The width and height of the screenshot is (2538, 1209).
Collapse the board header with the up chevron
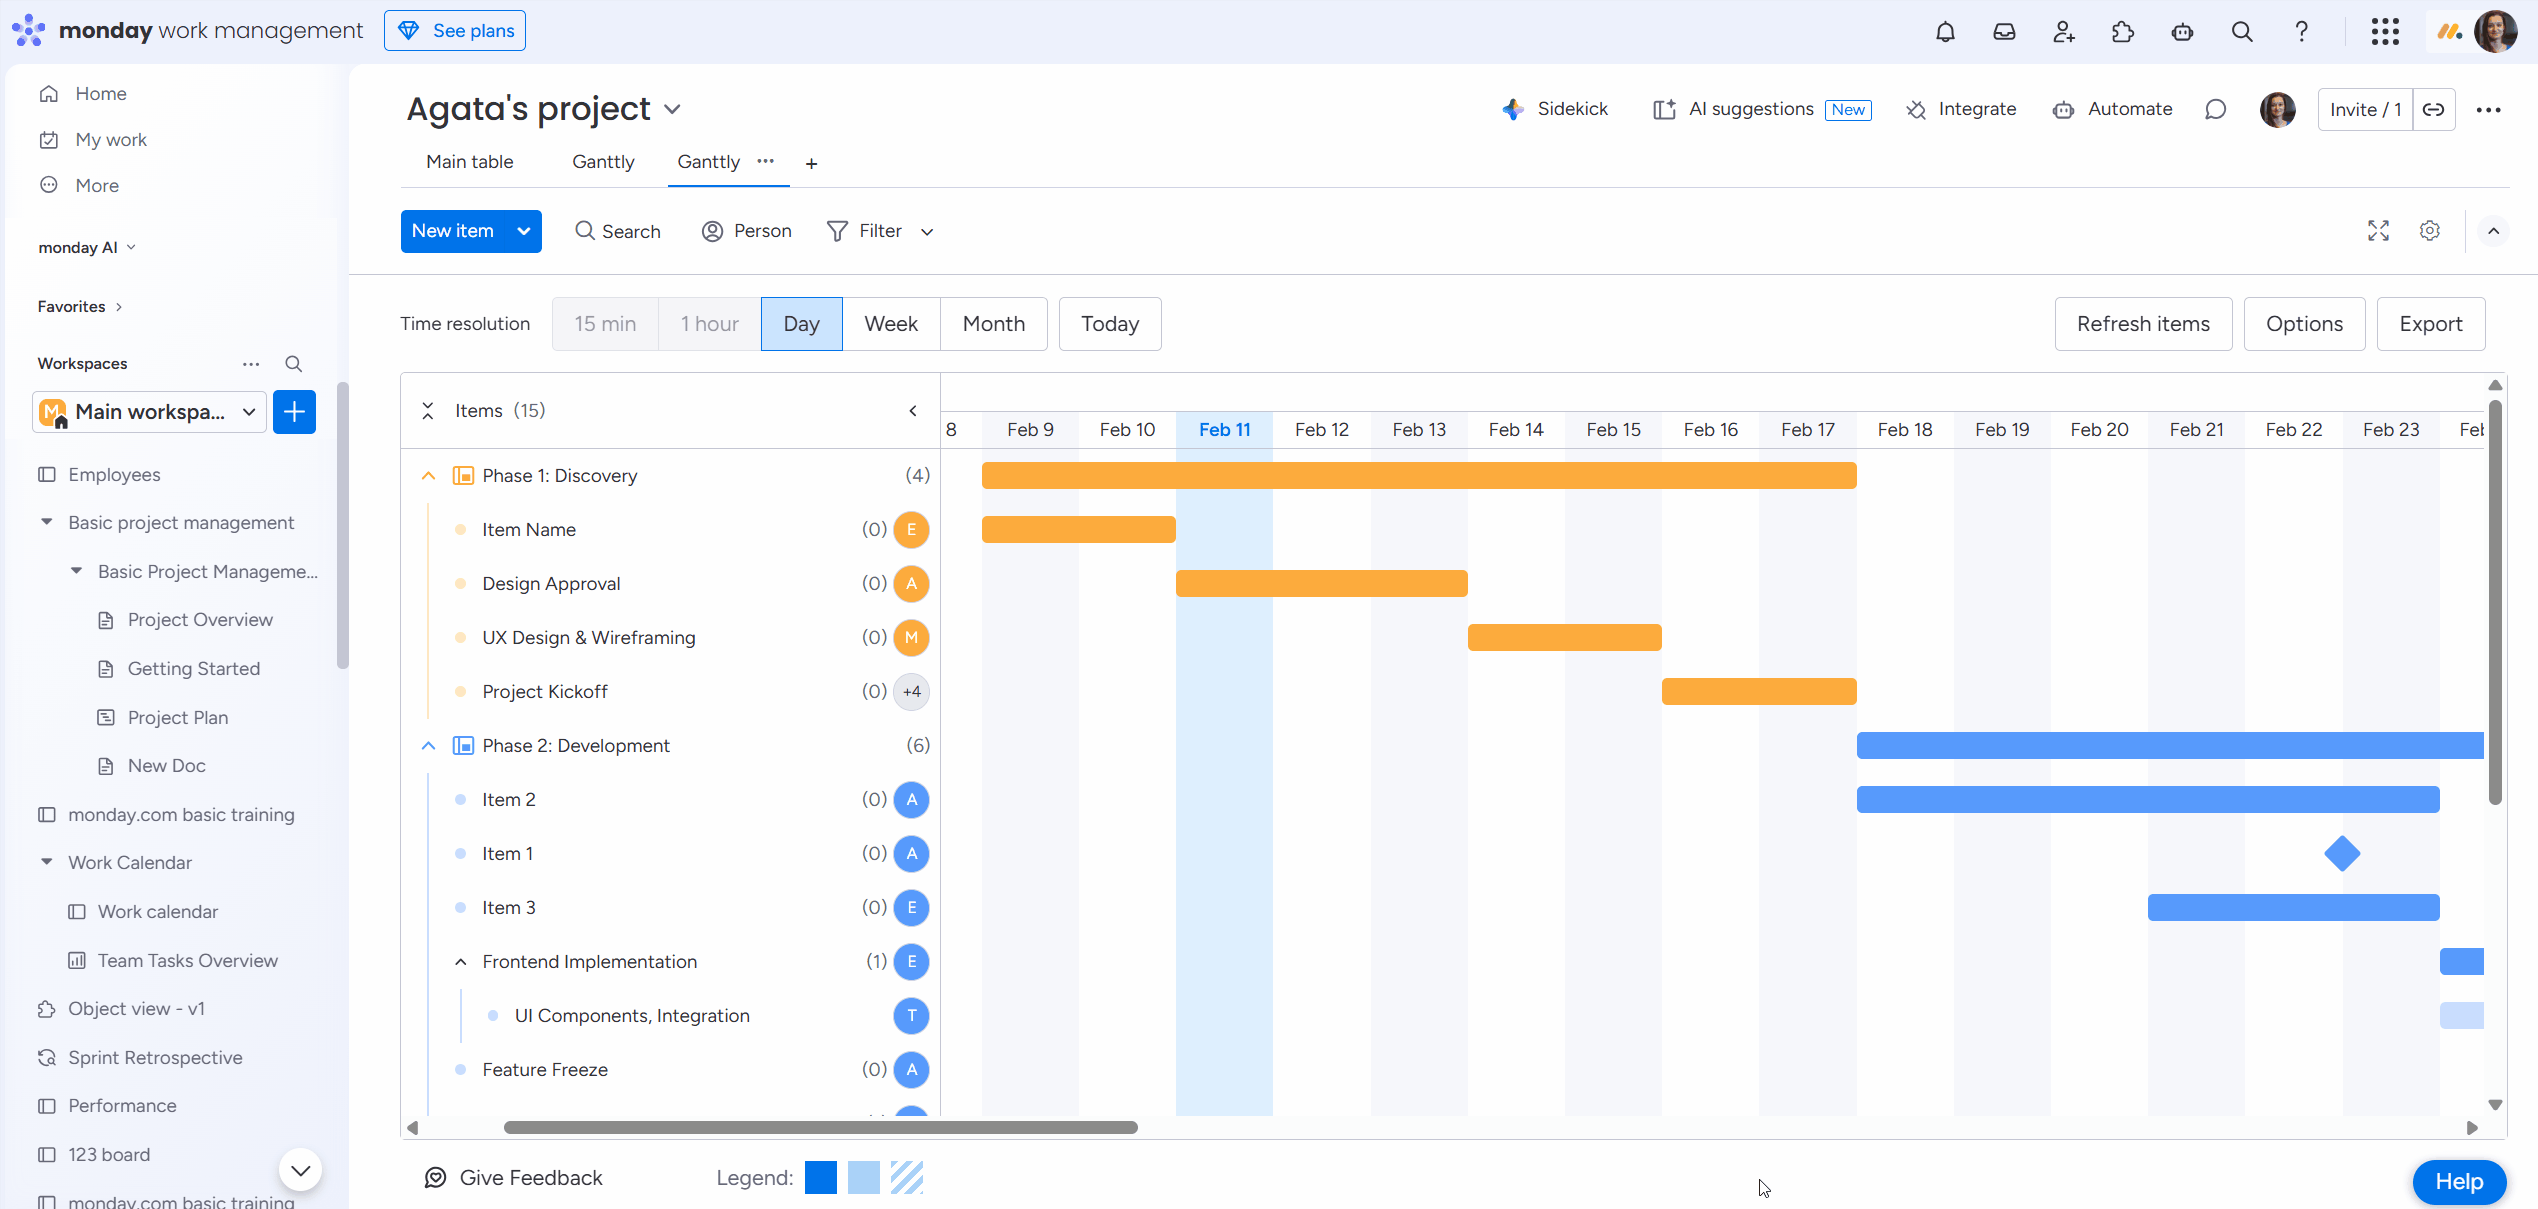point(2494,231)
